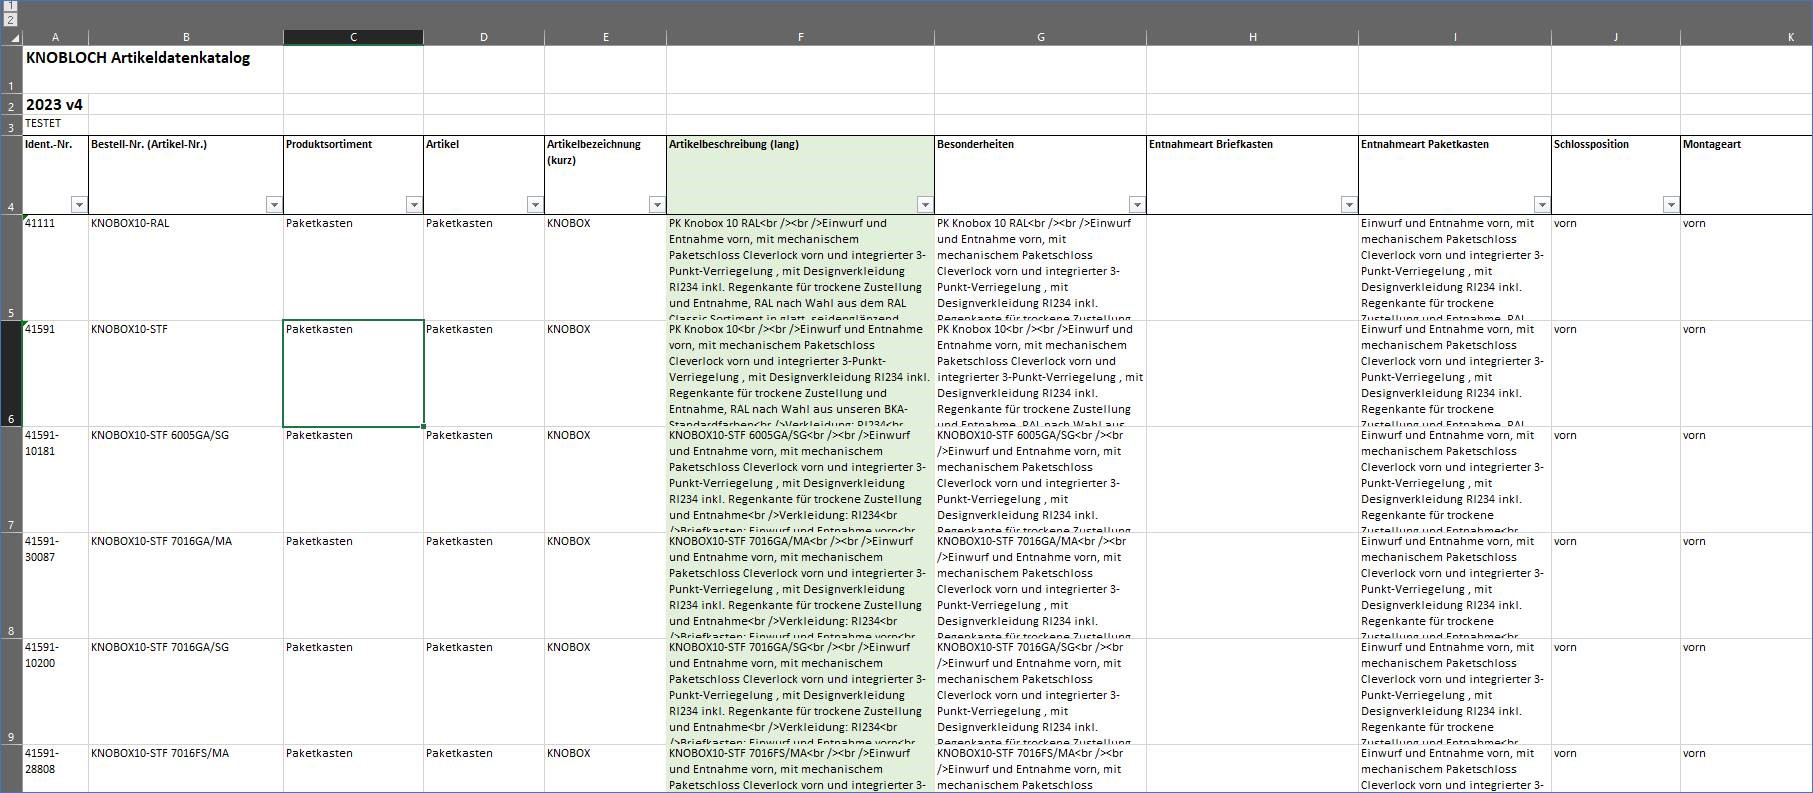Click outline level 2 button
Viewport: 1813px width, 793px height.
pyautogui.click(x=11, y=19)
